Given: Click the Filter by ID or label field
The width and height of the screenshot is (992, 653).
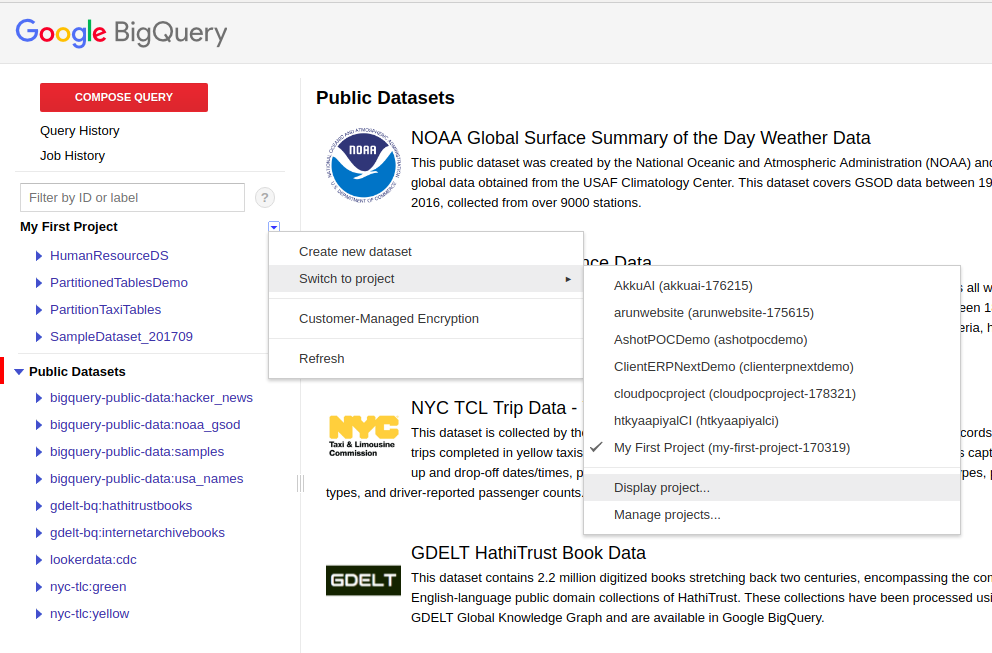Looking at the screenshot, I should click(132, 198).
